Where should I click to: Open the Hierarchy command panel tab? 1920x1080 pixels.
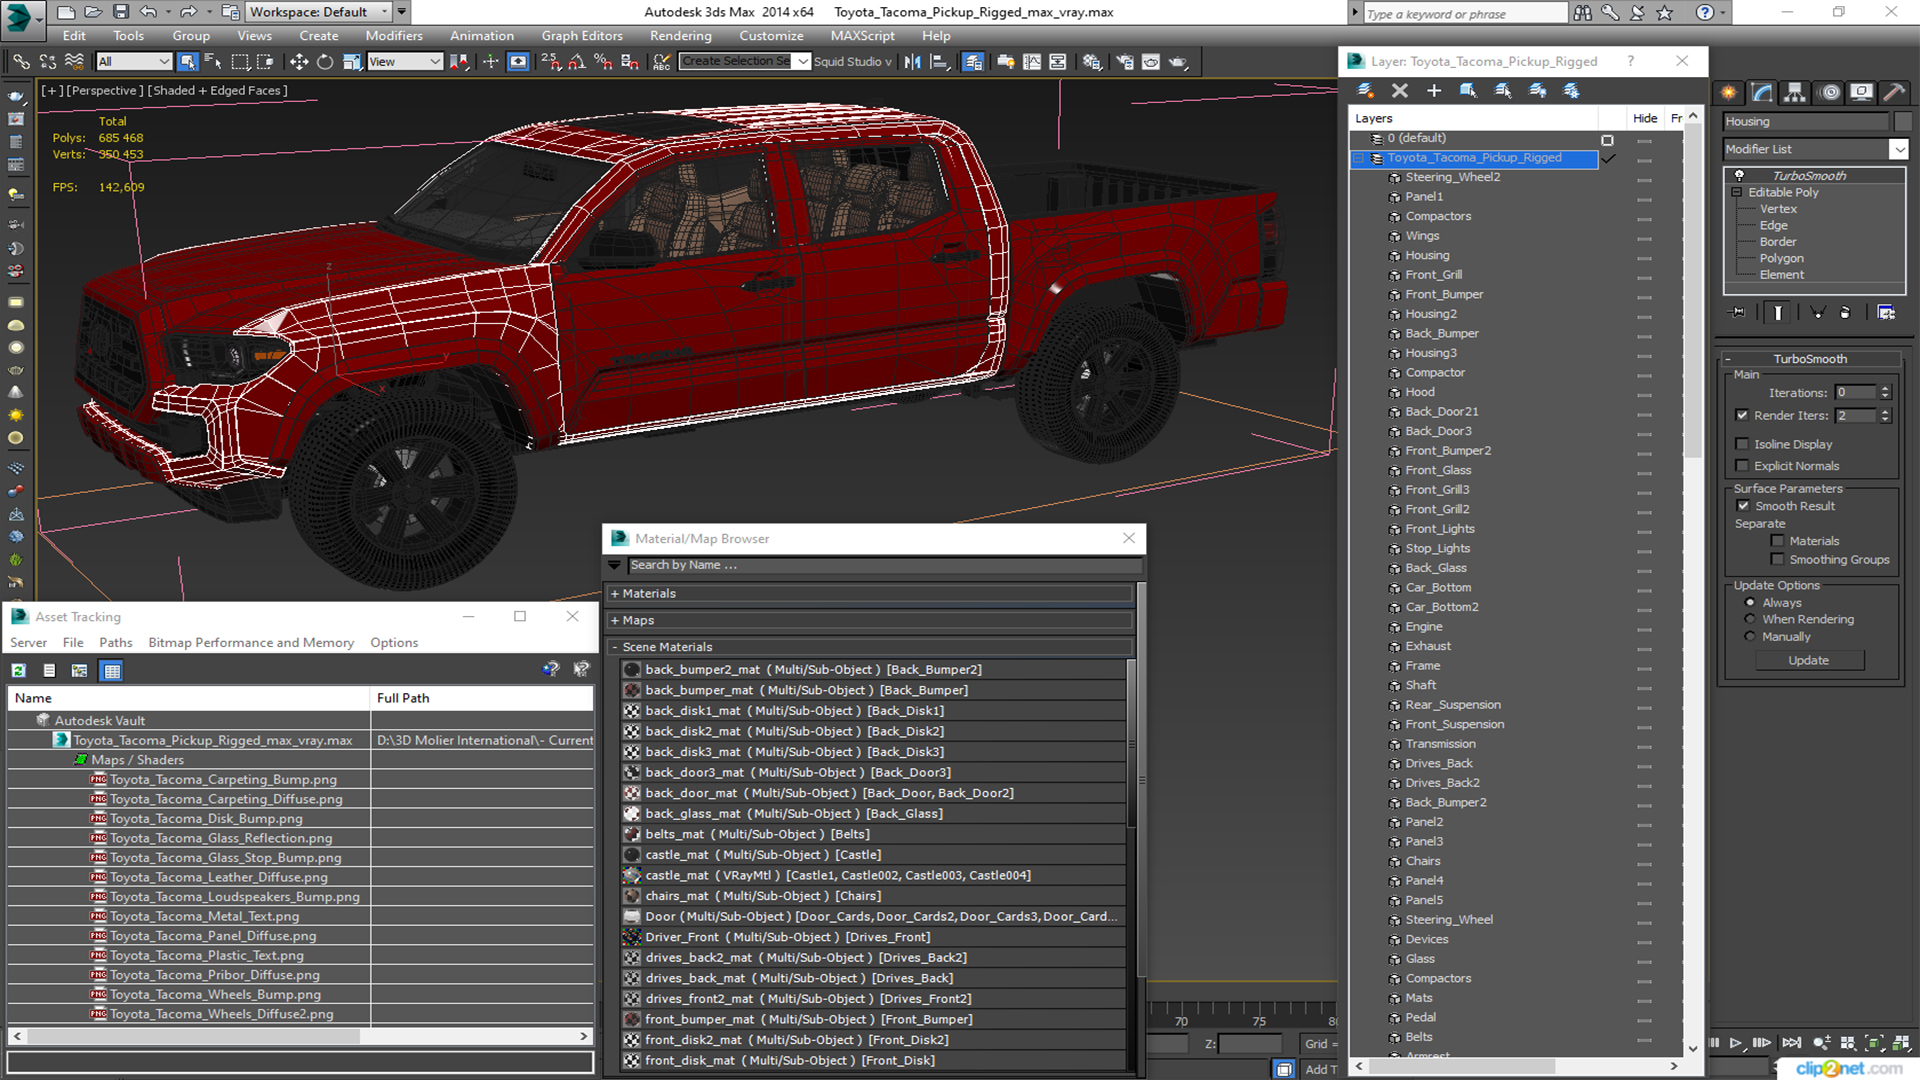tap(1795, 93)
